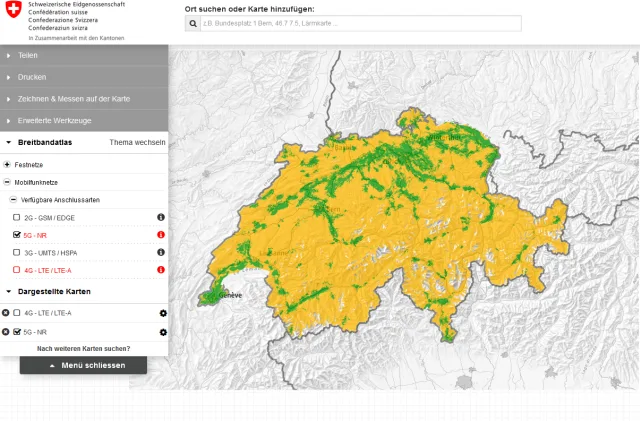Screen dimensions: 640x421
Task: Open settings gear for displayed 5G - NR layer
Action: [163, 331]
